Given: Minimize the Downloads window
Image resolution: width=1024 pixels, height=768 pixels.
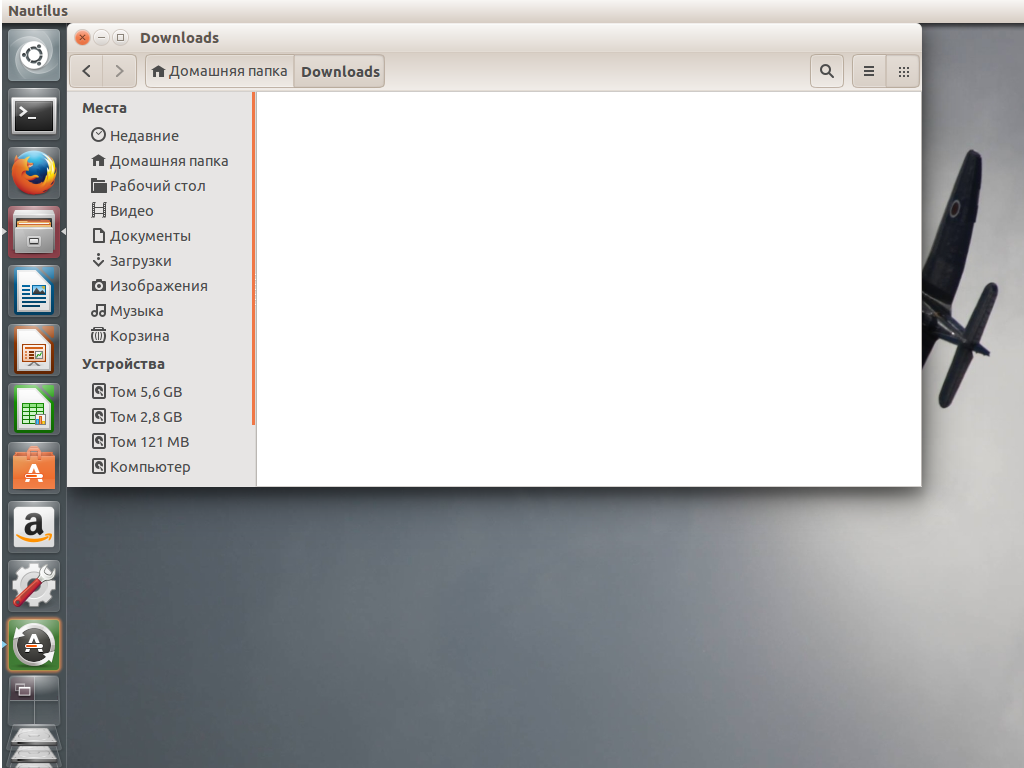Looking at the screenshot, I should click(x=101, y=38).
